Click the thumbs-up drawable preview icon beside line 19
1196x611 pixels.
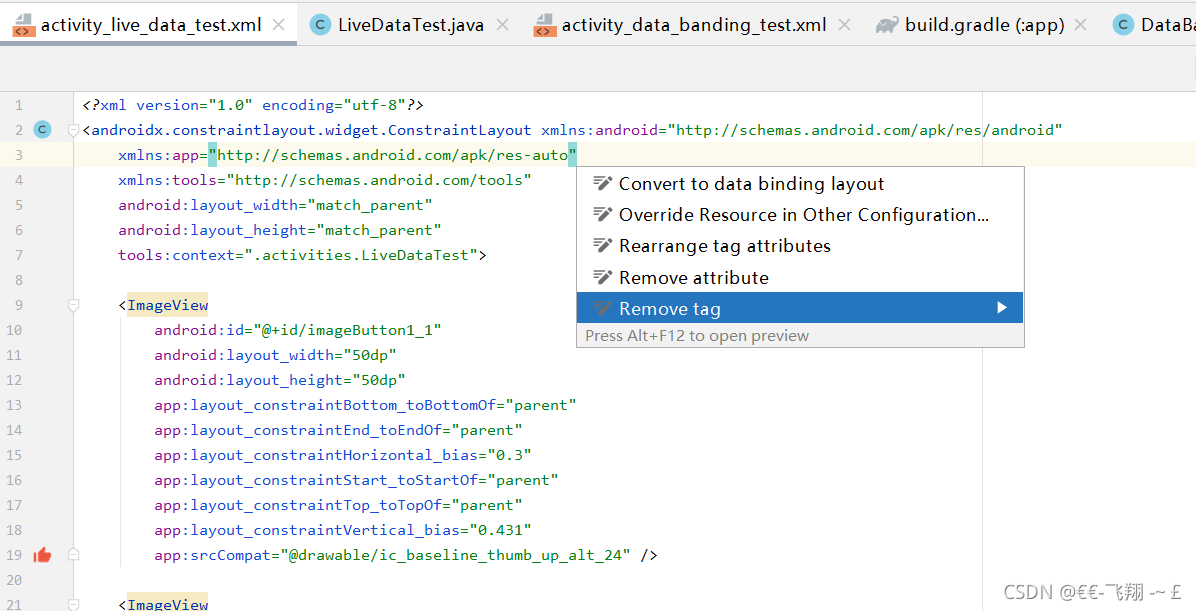click(41, 554)
